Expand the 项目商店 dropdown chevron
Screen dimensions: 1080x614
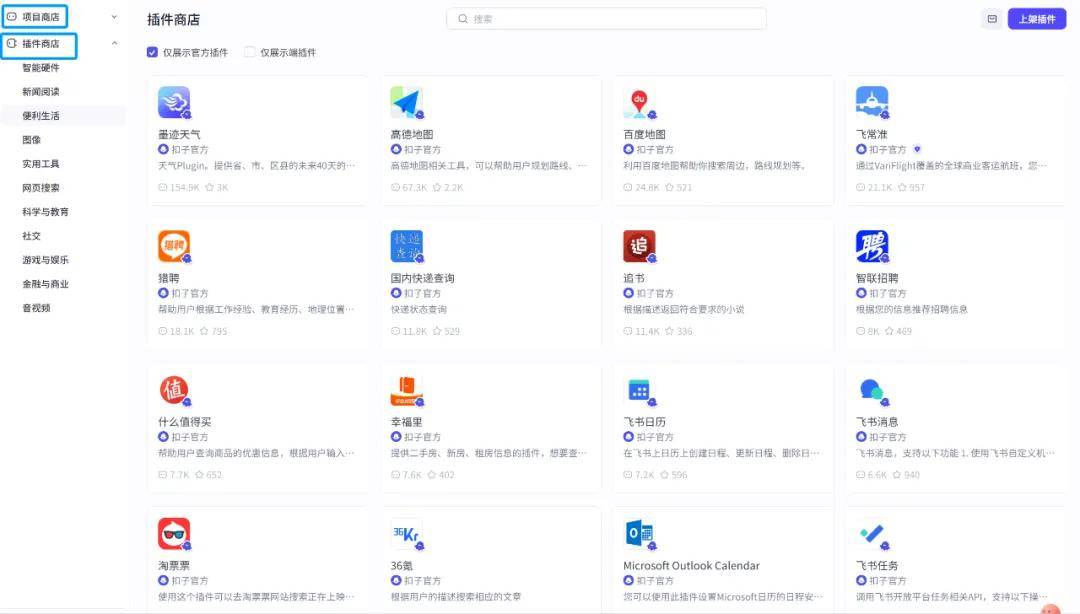pos(112,17)
